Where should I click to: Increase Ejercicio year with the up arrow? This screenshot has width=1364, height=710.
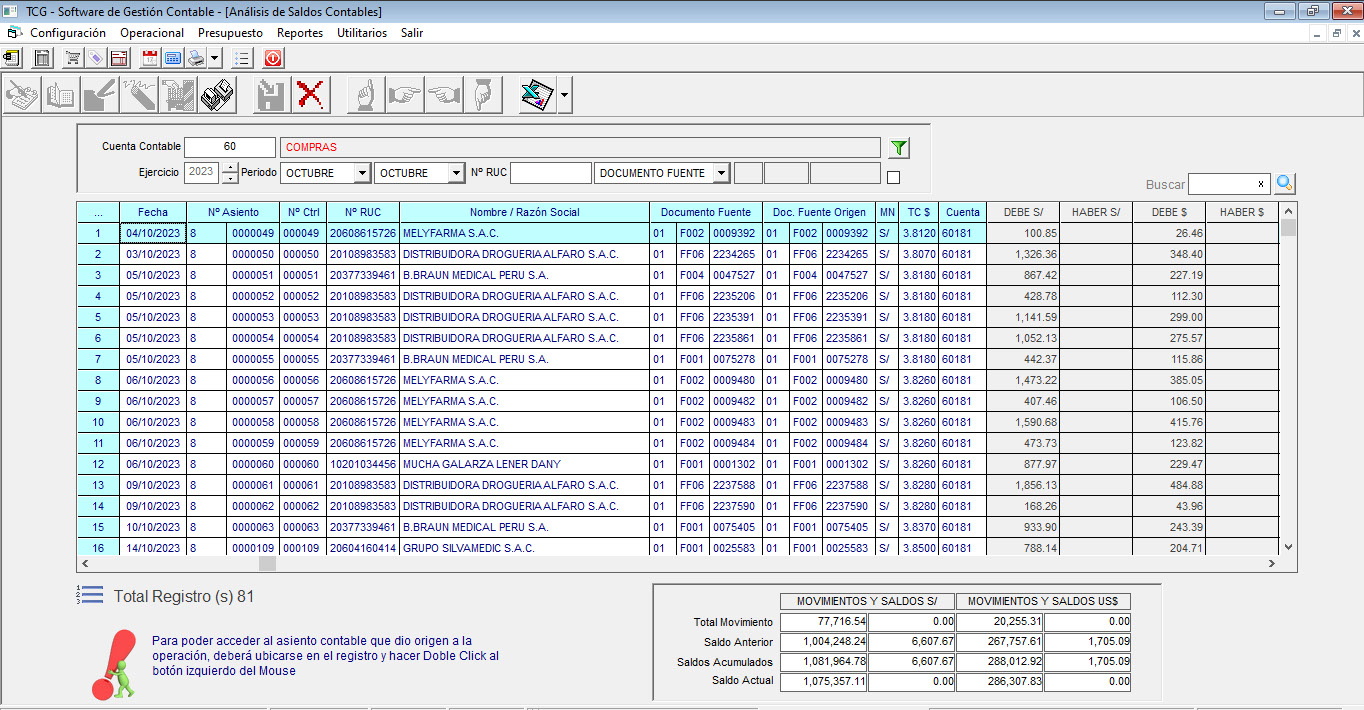pyautogui.click(x=230, y=167)
